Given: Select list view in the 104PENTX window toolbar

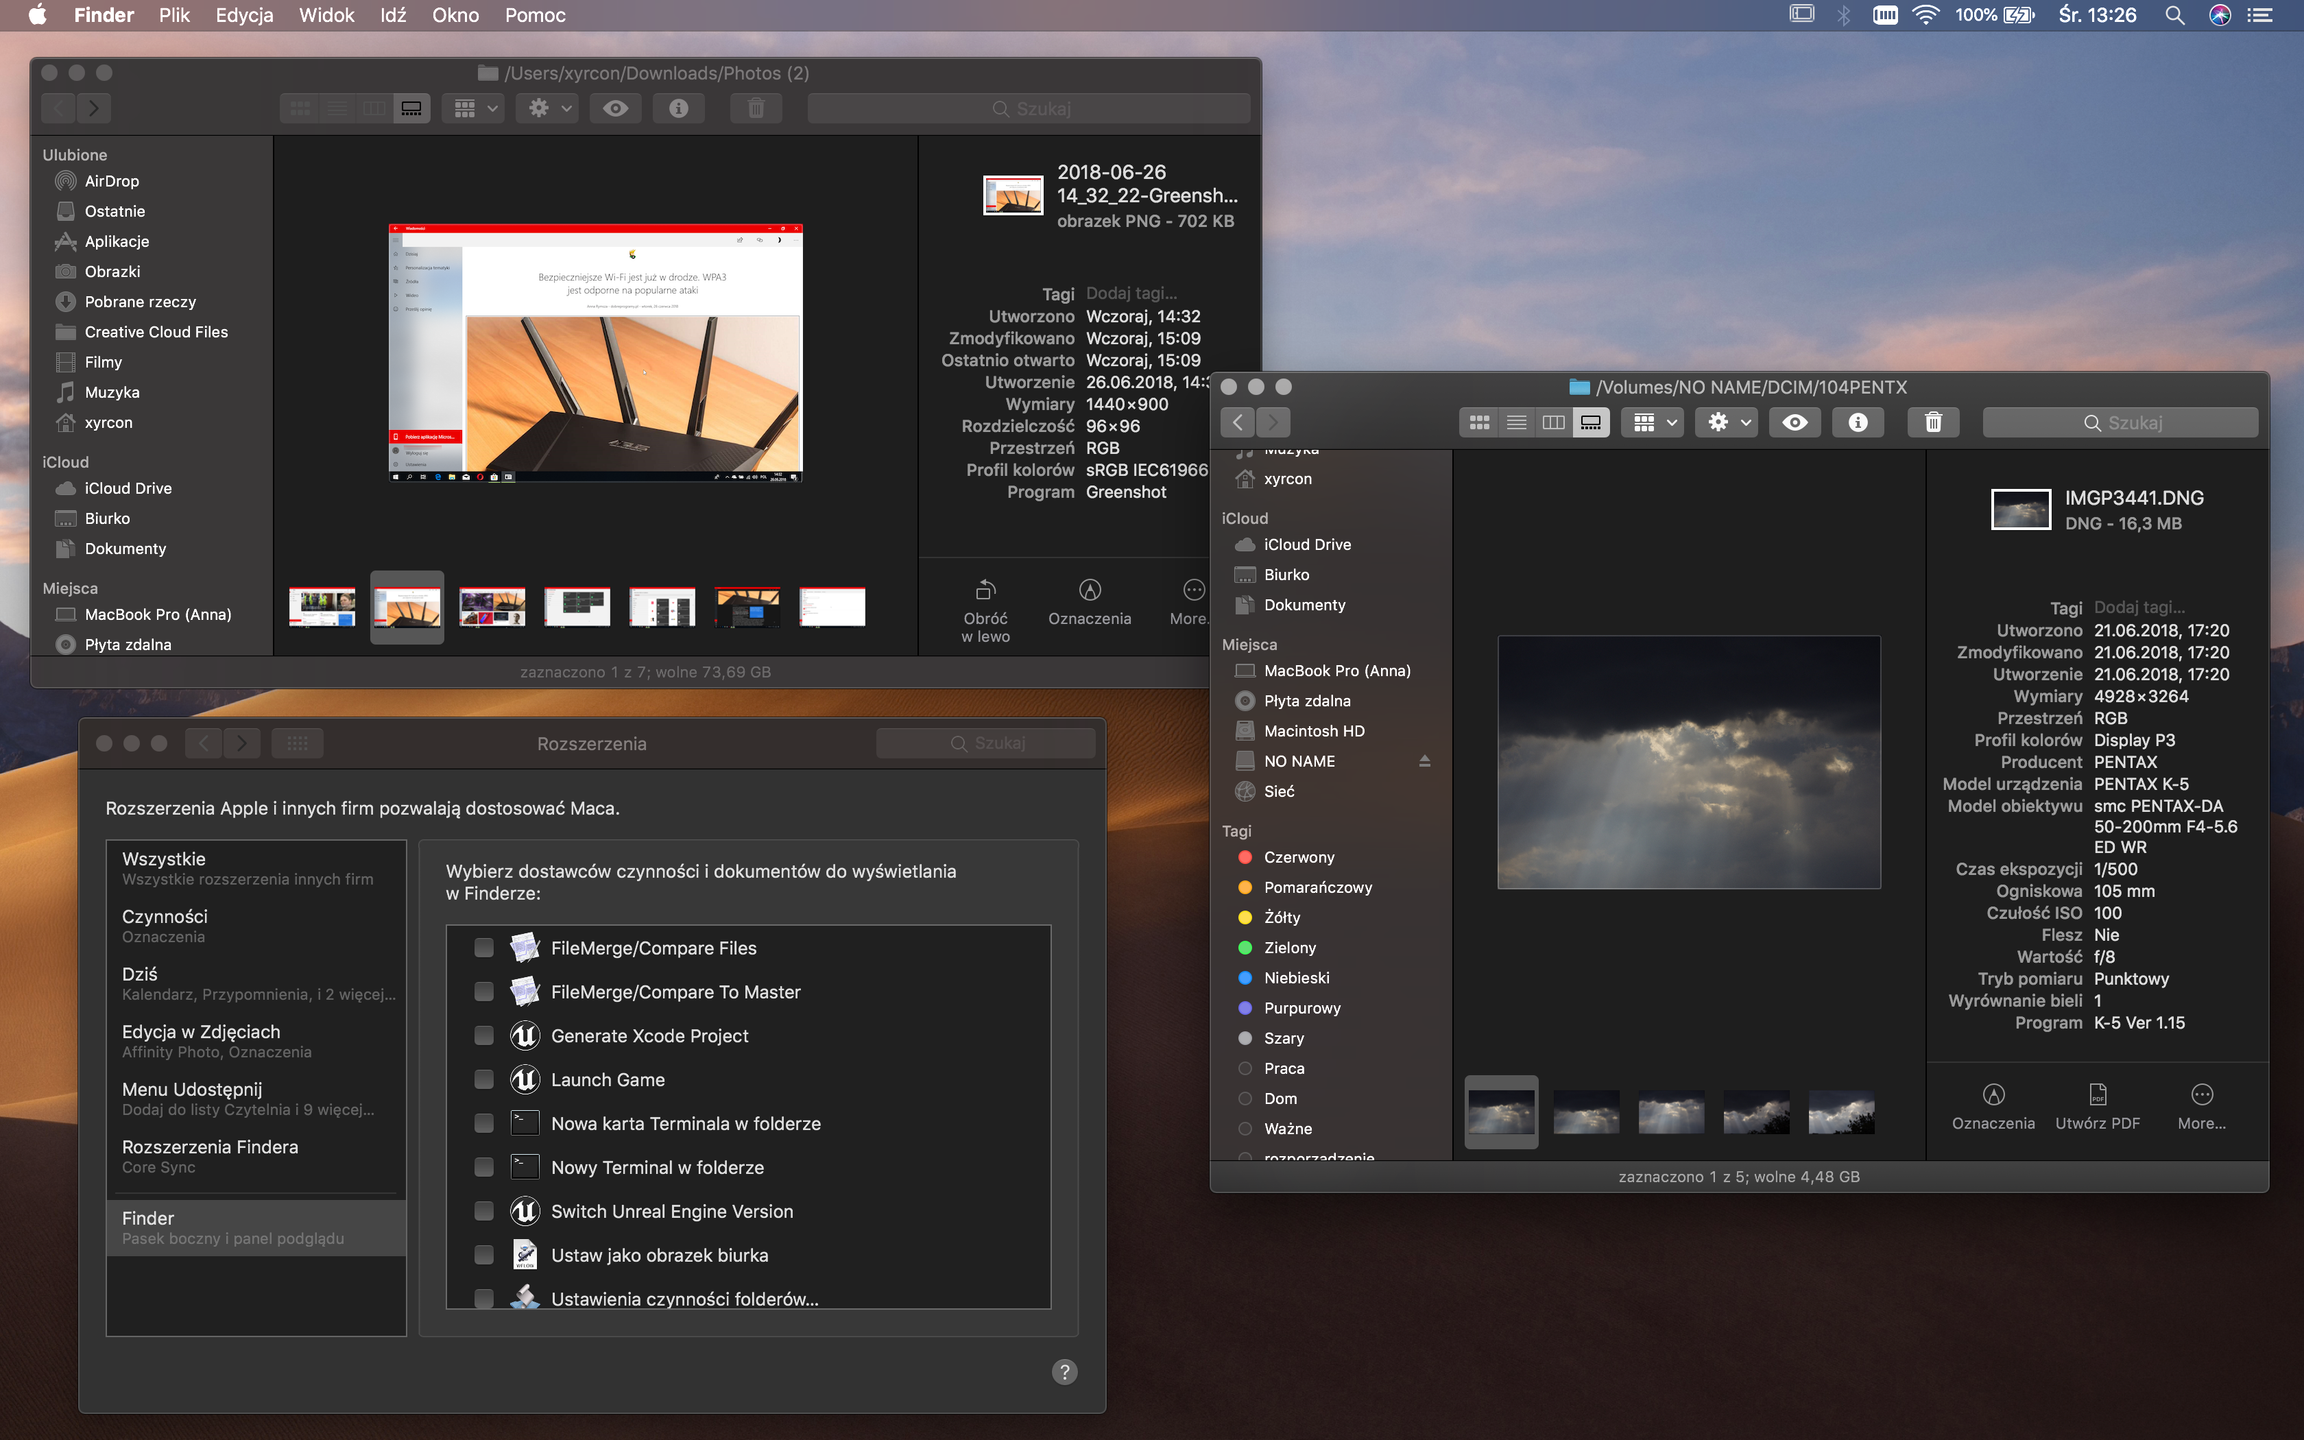Looking at the screenshot, I should [1516, 423].
